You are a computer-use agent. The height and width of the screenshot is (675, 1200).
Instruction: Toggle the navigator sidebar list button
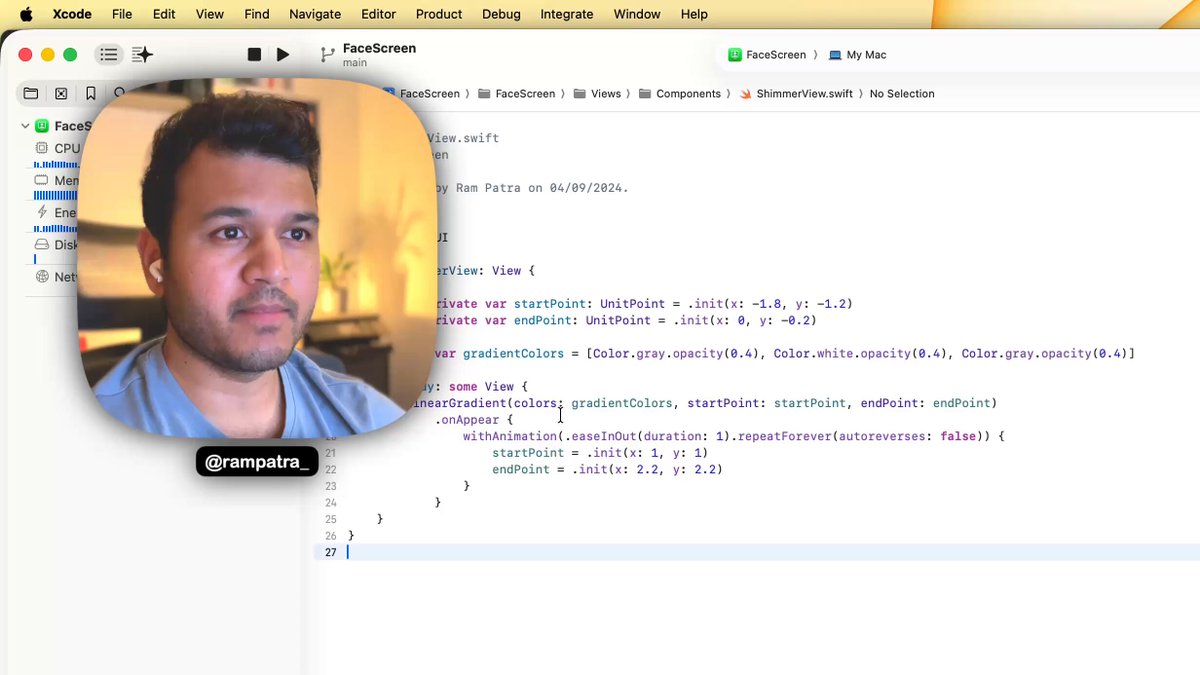click(x=109, y=55)
